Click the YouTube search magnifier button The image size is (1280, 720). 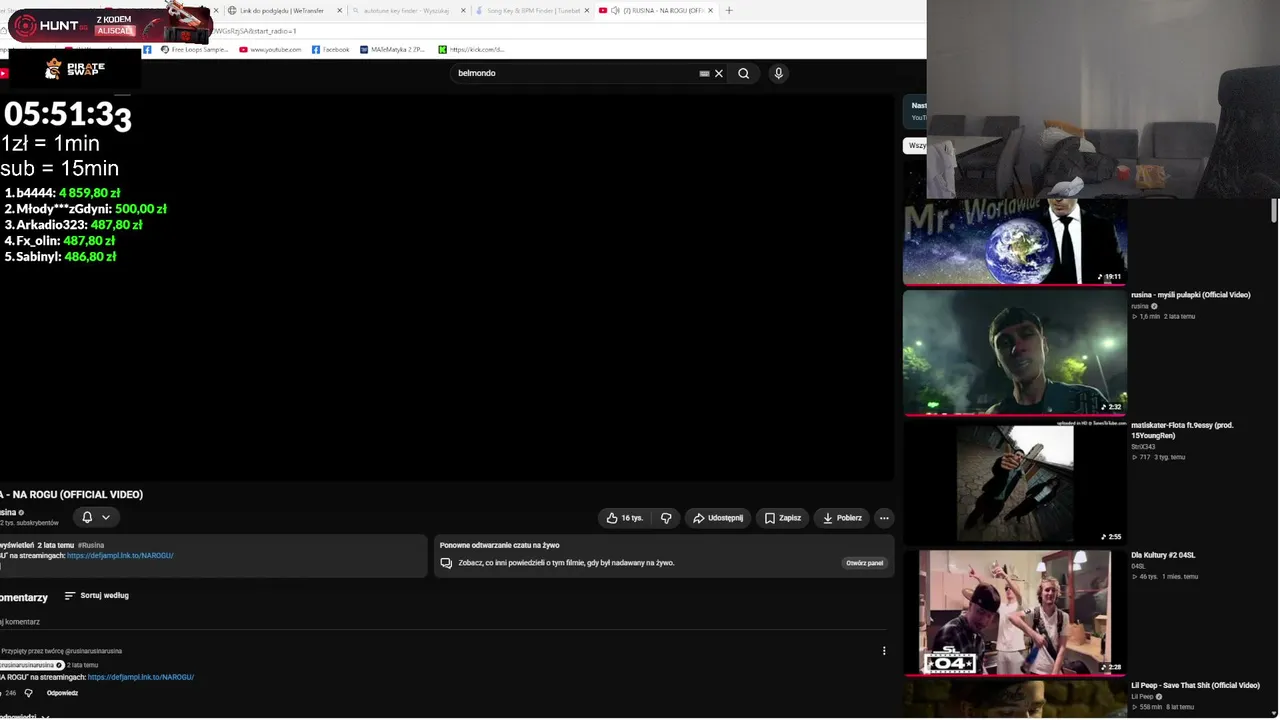coord(743,73)
